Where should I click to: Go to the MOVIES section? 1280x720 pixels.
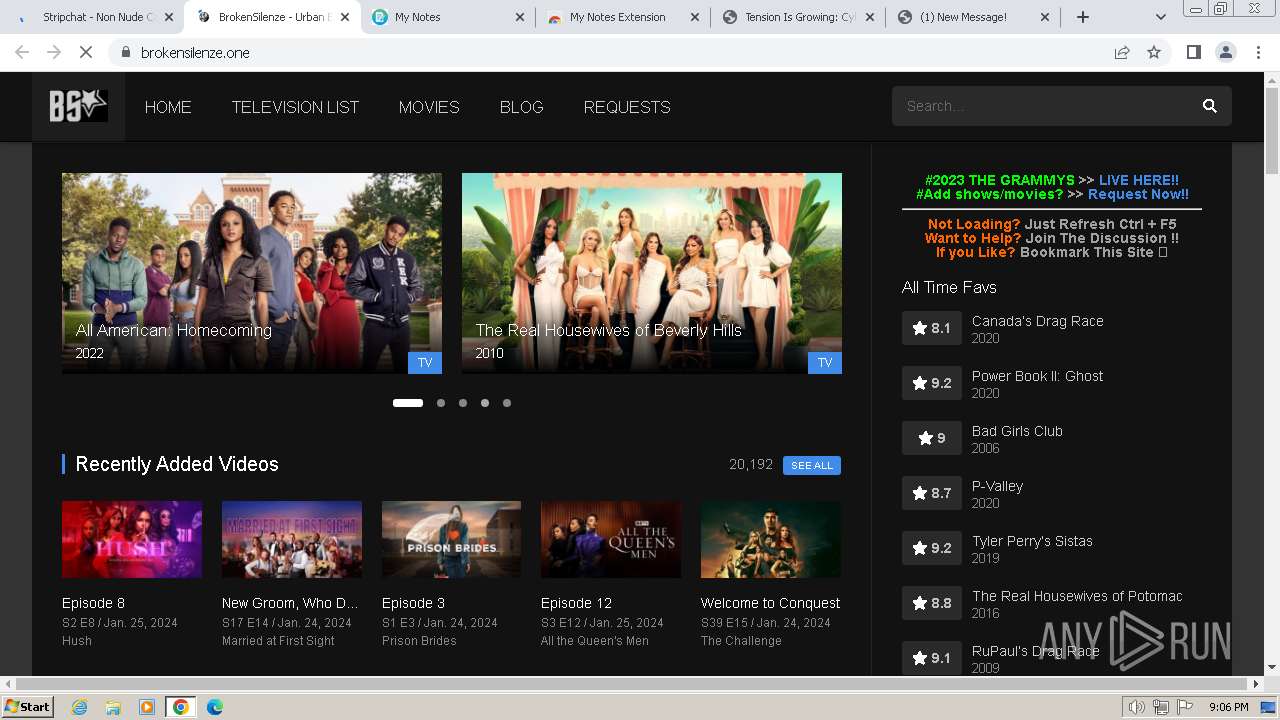pyautogui.click(x=429, y=107)
